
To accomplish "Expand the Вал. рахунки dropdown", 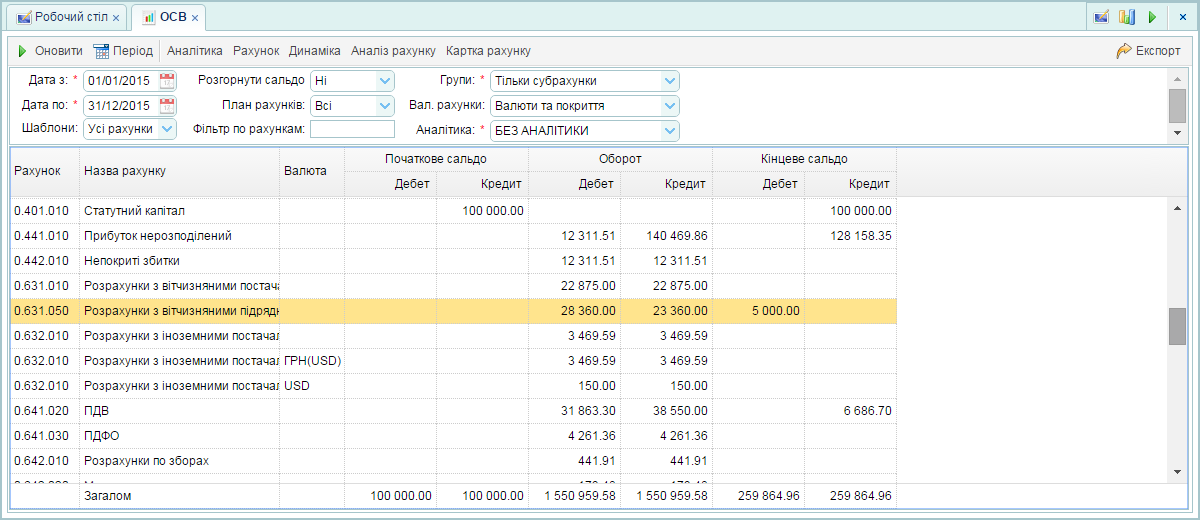I will (x=670, y=106).
